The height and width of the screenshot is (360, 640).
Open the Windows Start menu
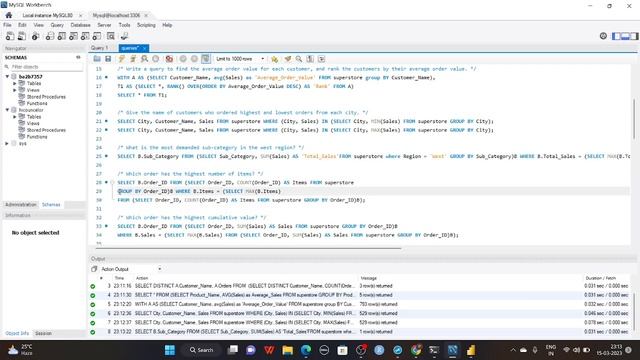coord(170,350)
